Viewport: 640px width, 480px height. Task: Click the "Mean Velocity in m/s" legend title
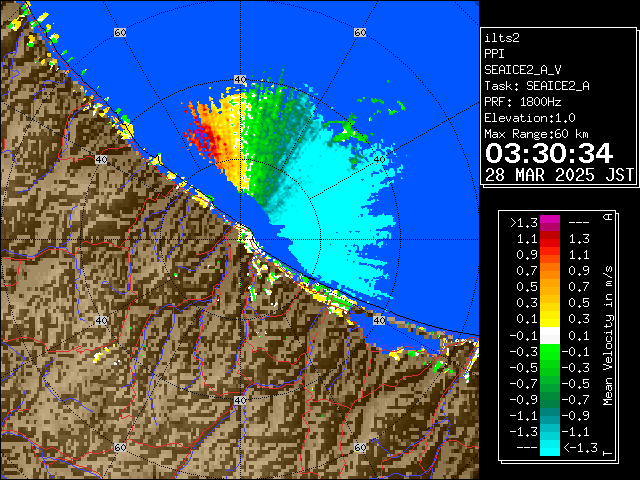(608, 336)
